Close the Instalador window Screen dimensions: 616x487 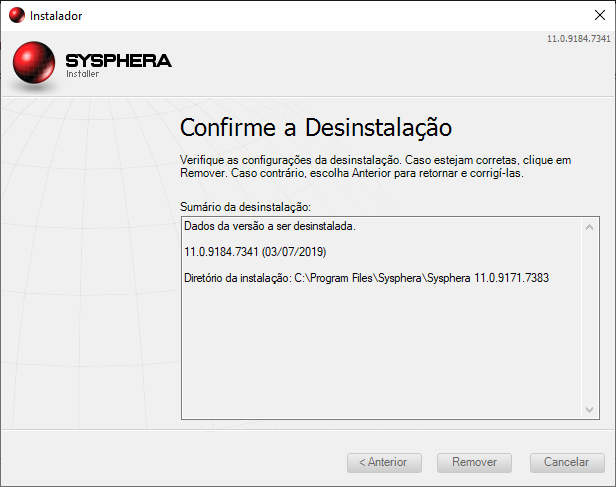600,15
